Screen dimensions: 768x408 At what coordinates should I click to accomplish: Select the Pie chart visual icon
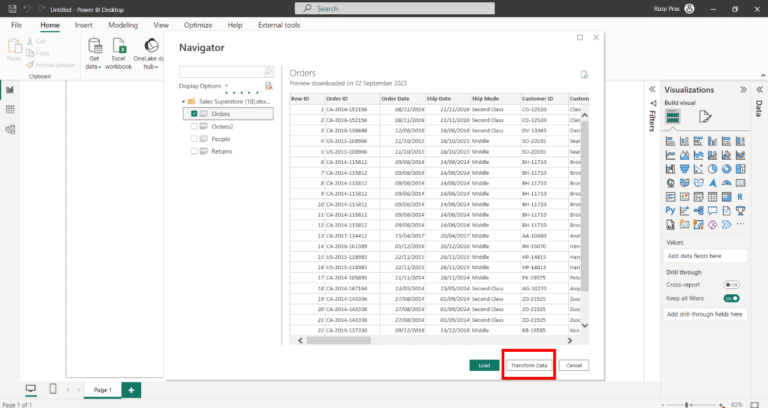712,169
